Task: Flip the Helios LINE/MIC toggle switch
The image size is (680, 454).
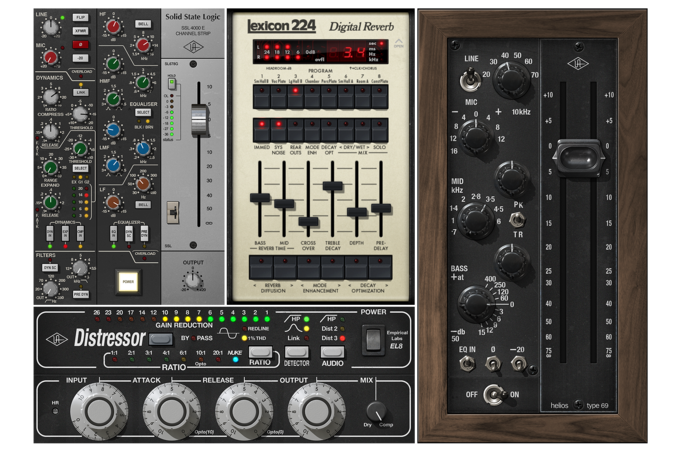Action: pos(470,80)
